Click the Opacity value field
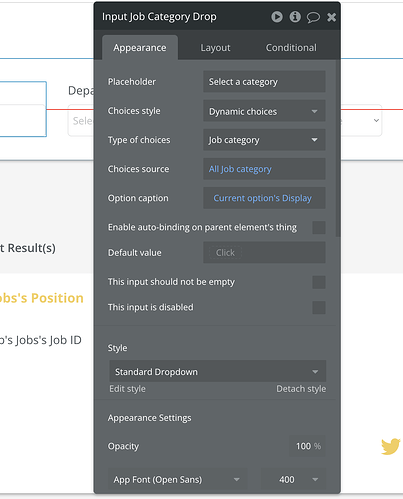Image resolution: width=403 pixels, height=499 pixels. coord(307,446)
